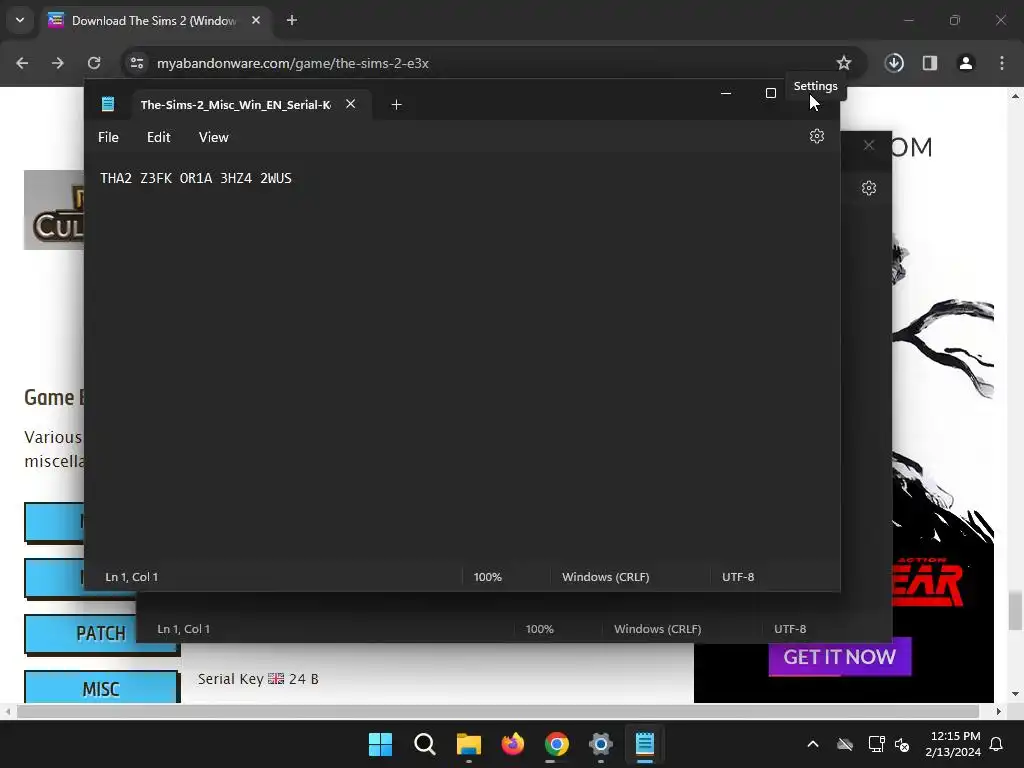Open Settings app from taskbar
This screenshot has height=768, width=1024.
(600, 744)
